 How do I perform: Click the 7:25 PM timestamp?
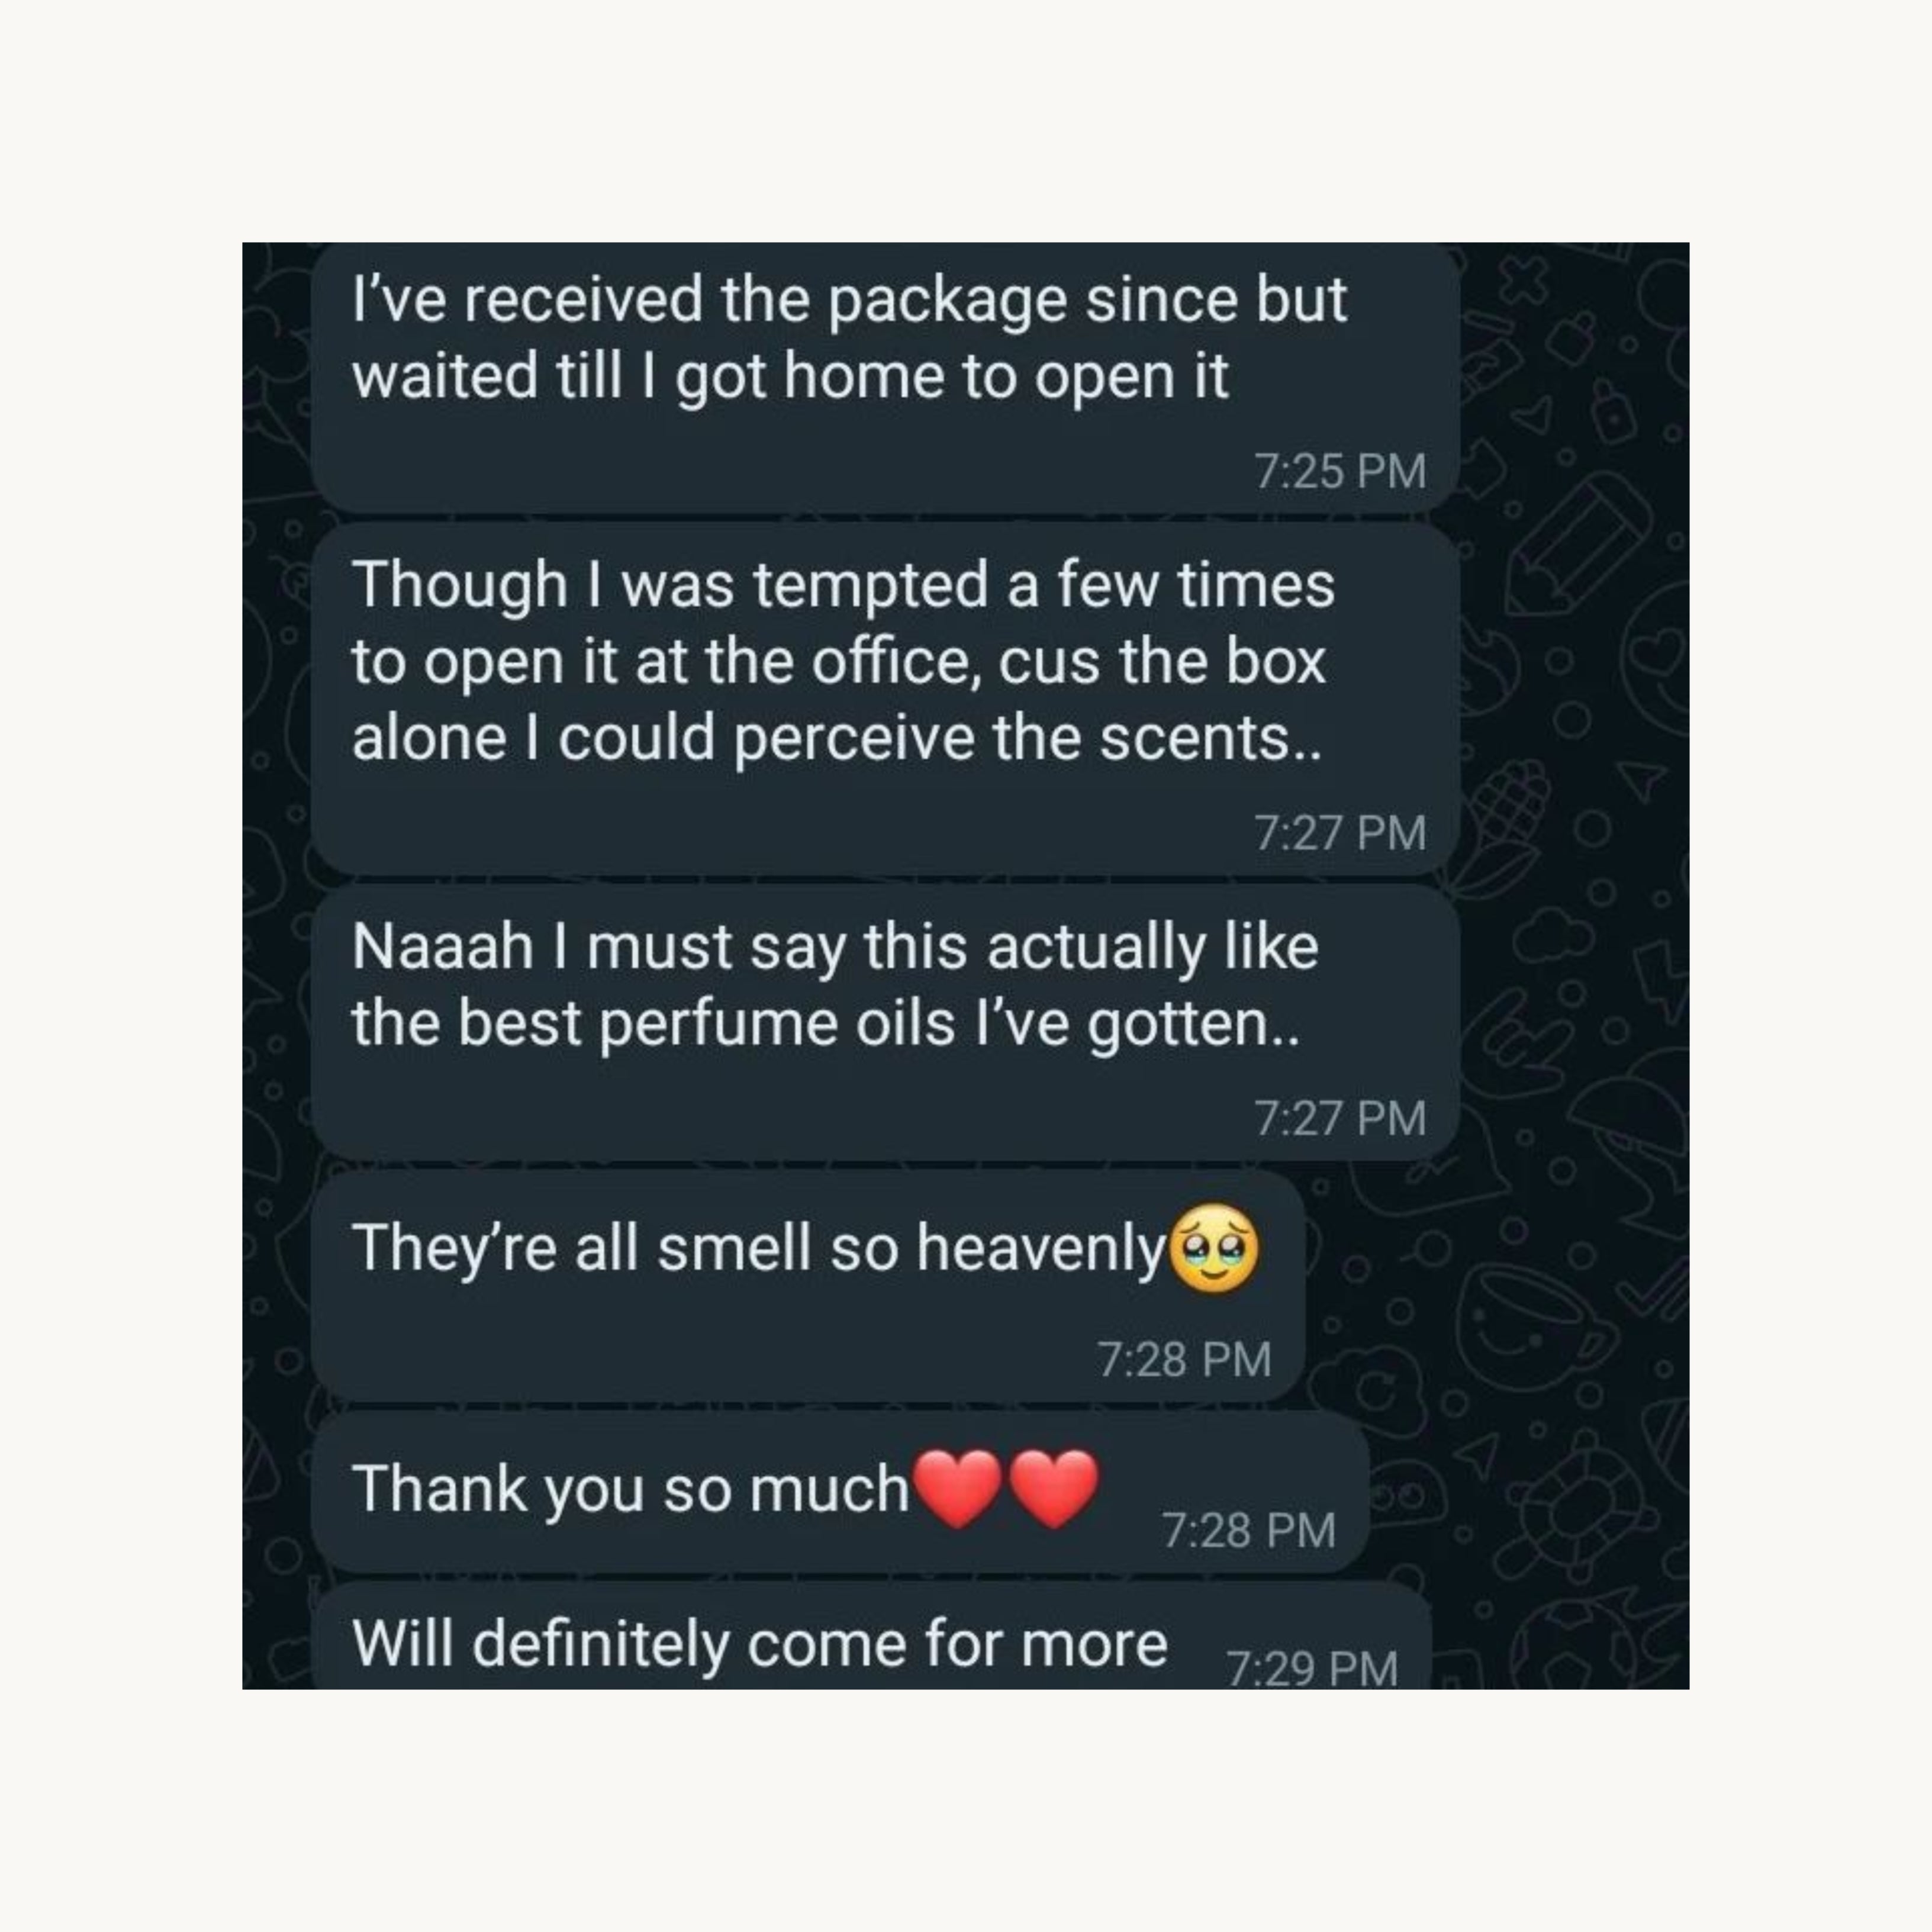click(1340, 471)
